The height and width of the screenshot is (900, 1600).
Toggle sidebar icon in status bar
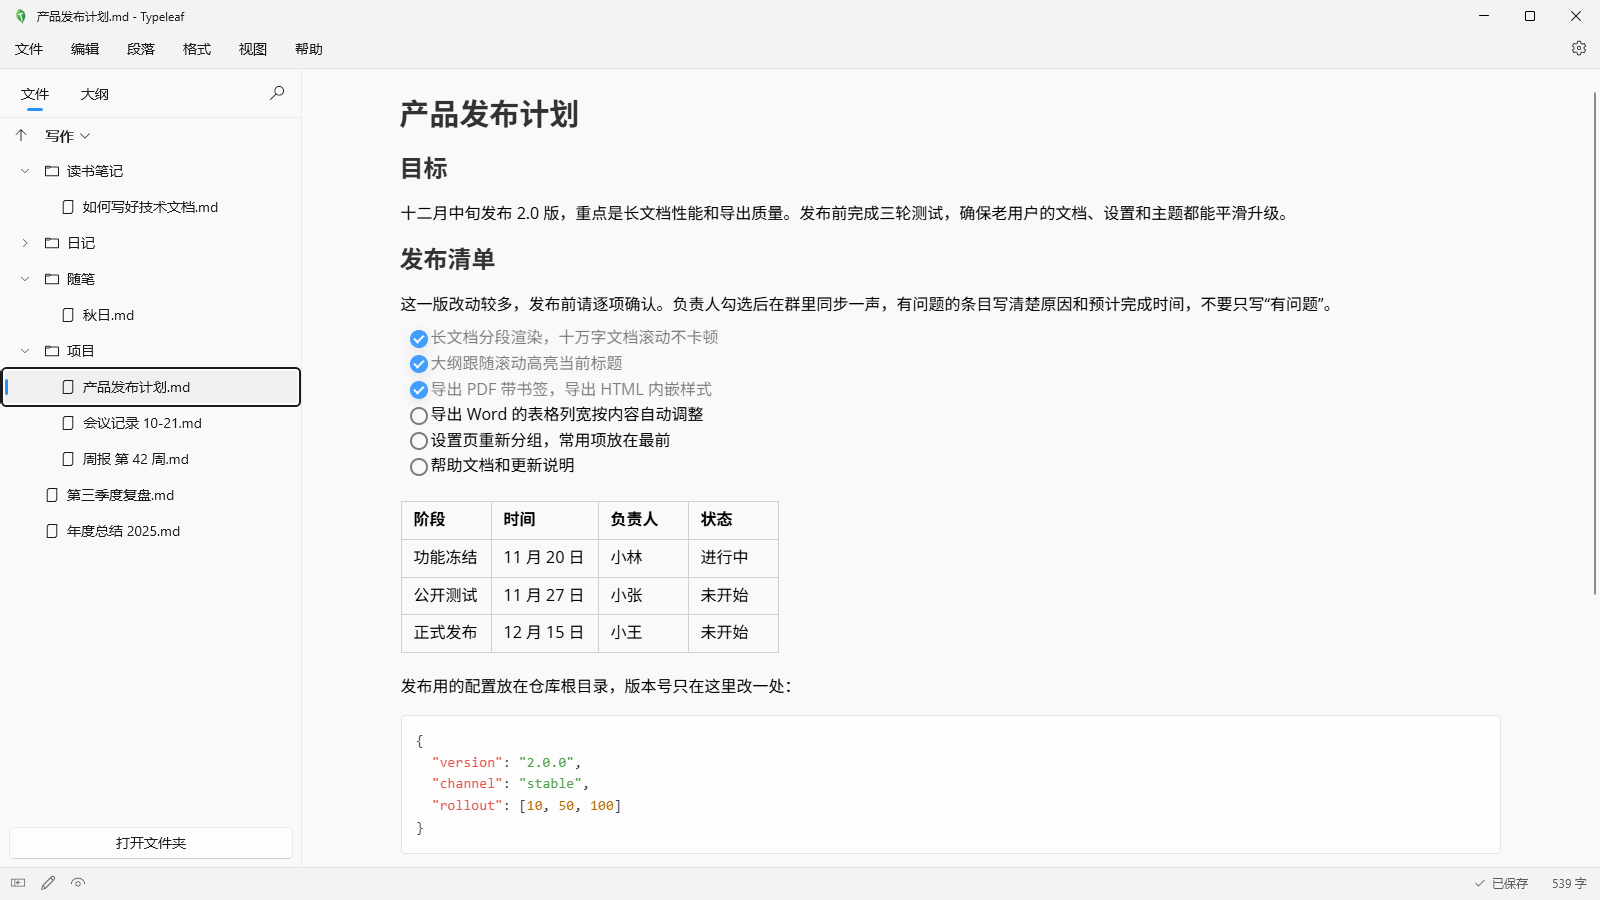click(x=18, y=883)
